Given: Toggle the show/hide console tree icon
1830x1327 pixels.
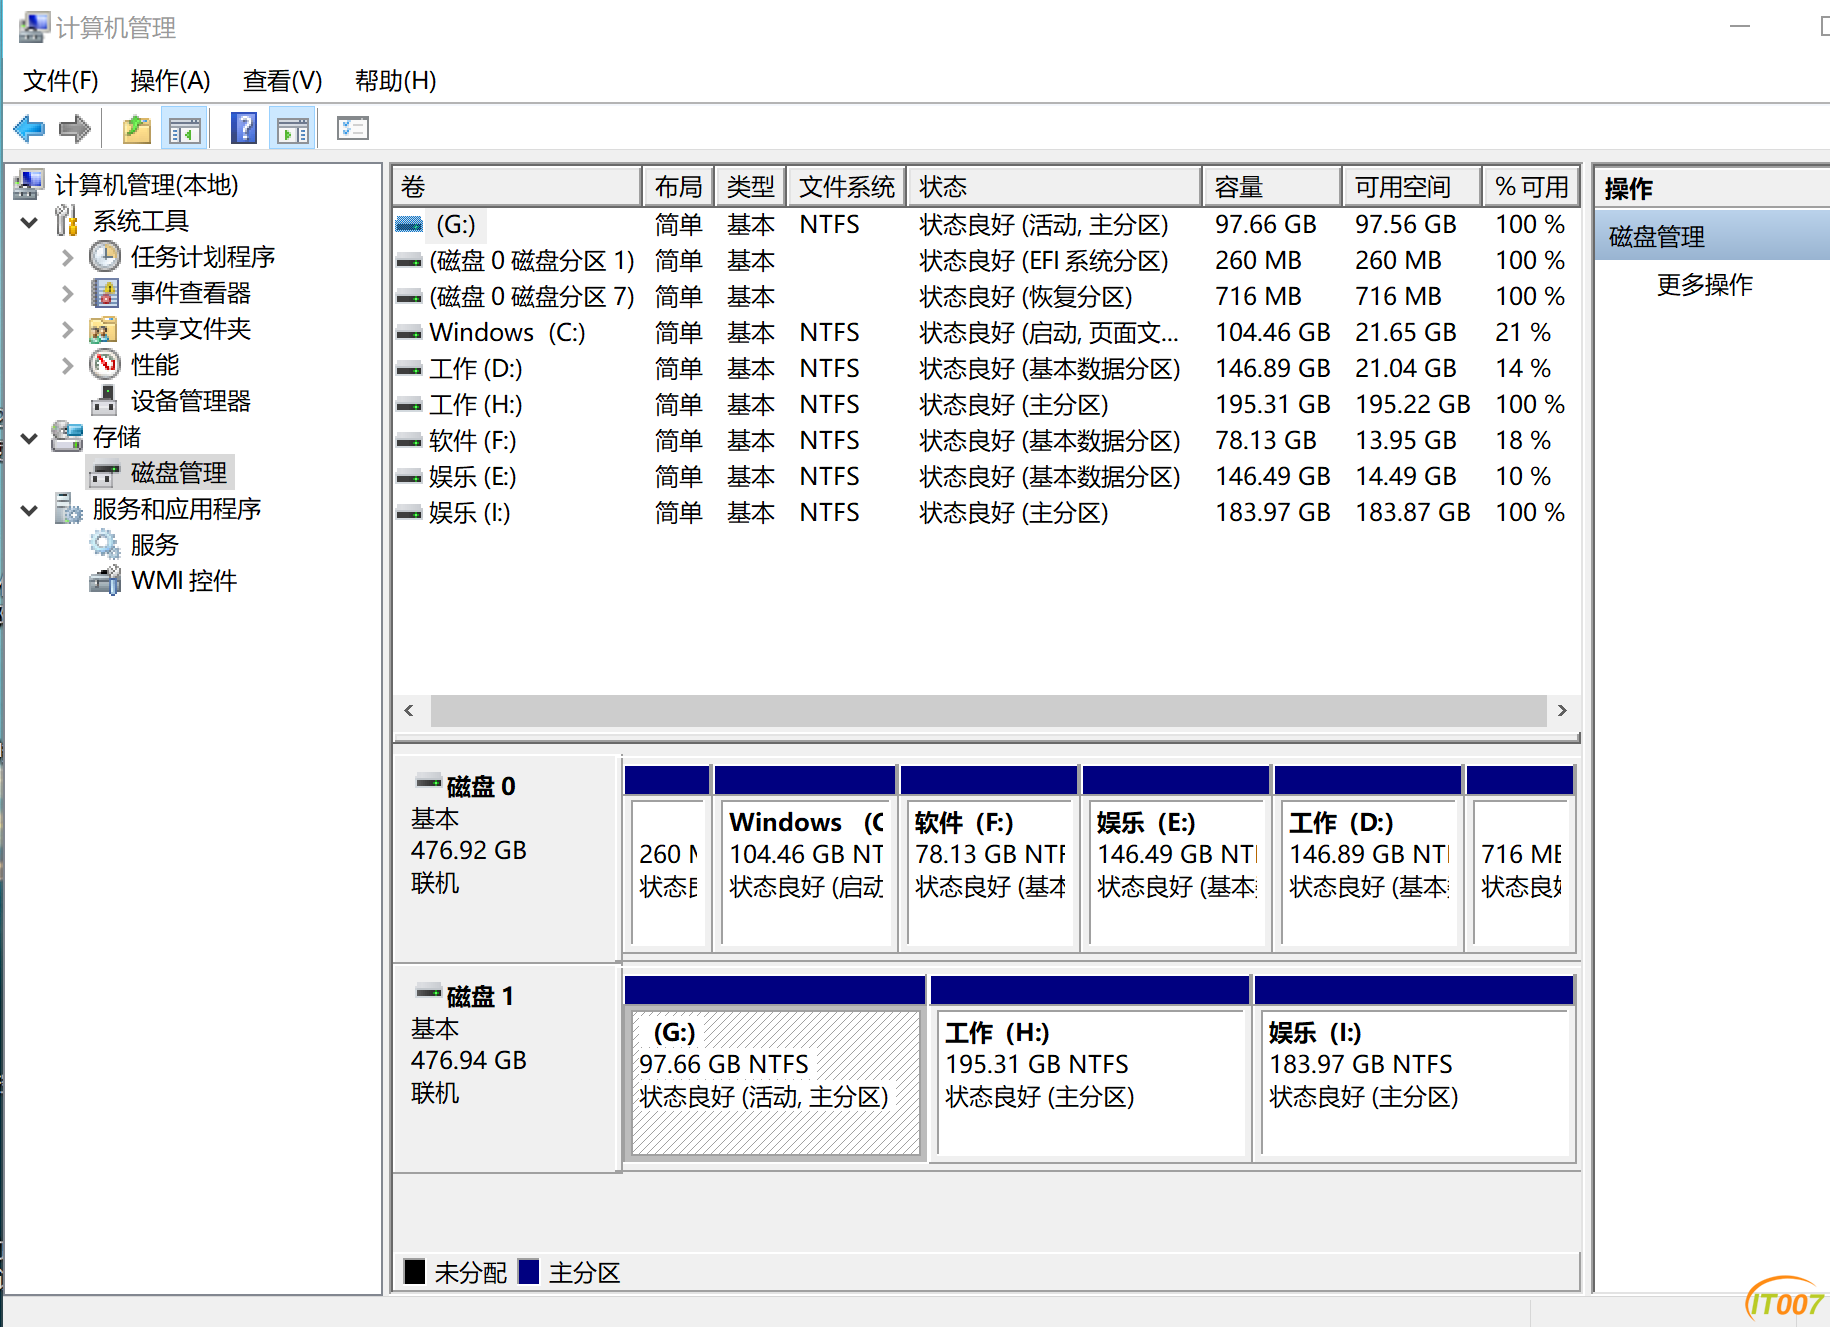Looking at the screenshot, I should click(x=185, y=129).
